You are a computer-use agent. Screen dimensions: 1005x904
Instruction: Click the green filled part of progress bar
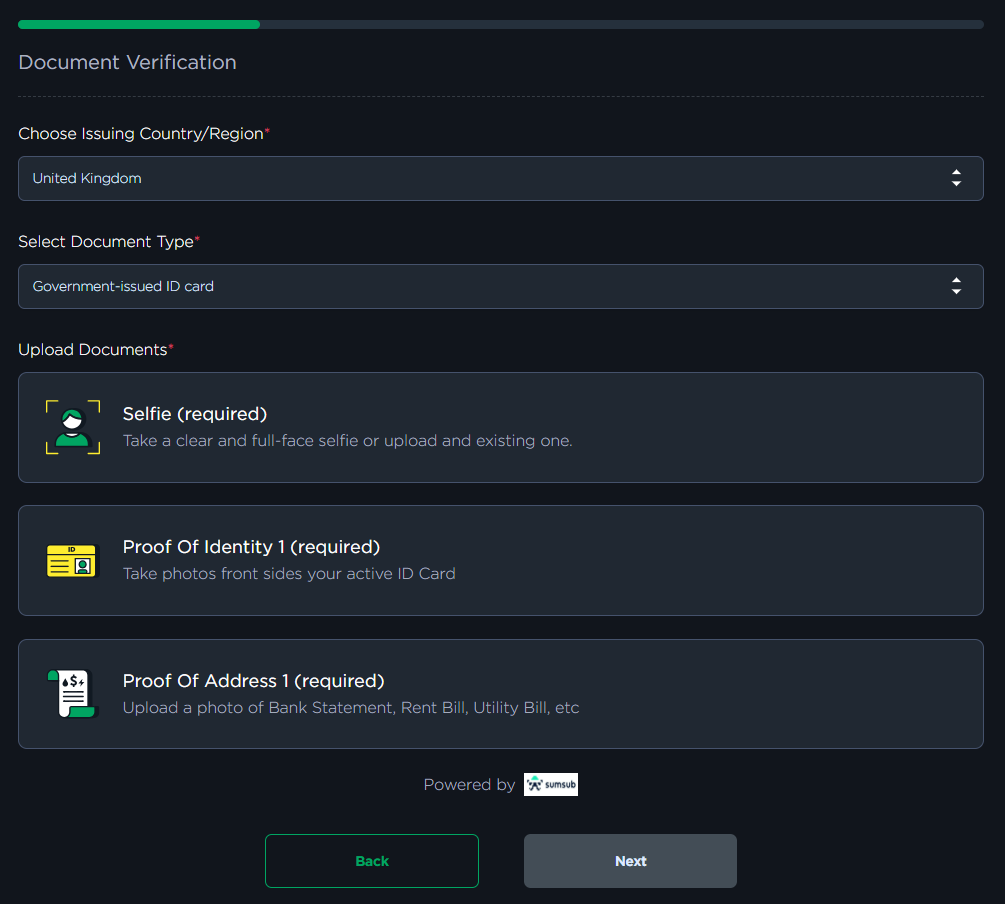[x=139, y=24]
